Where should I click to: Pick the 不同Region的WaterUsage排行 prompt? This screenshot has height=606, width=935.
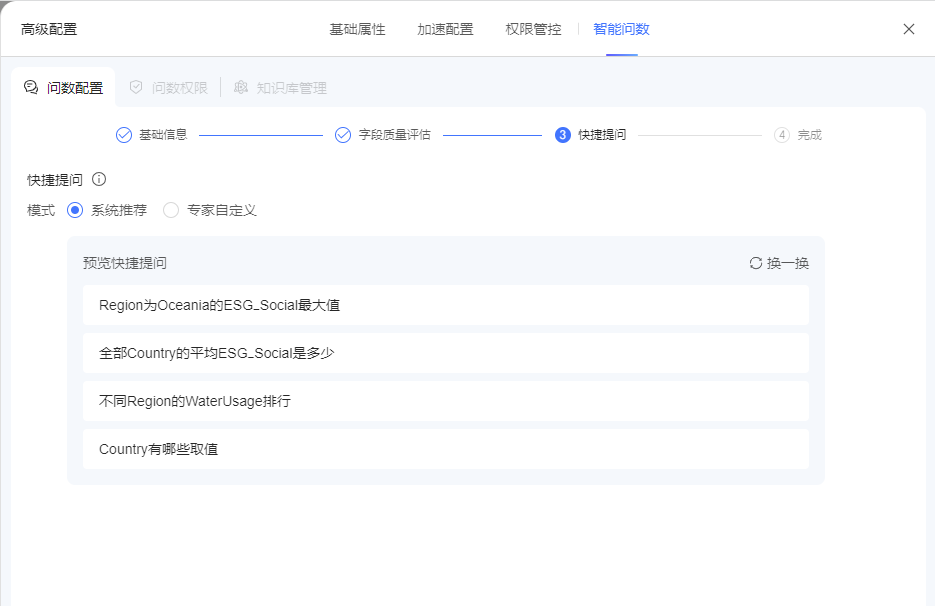pos(446,401)
